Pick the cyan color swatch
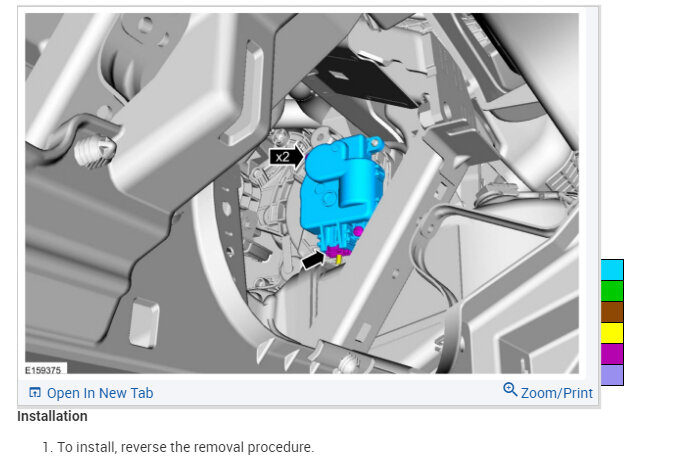This screenshot has height=466, width=693. point(612,270)
